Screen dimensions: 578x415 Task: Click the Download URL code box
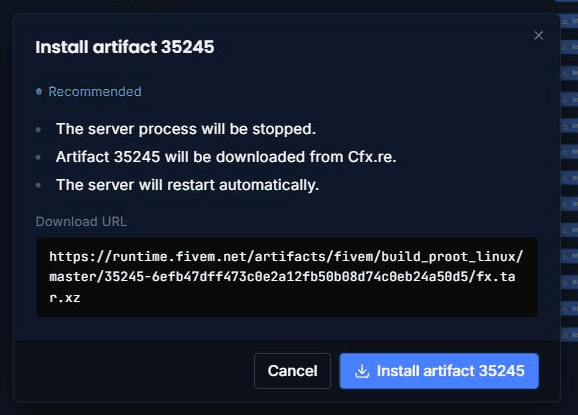[x=287, y=277]
